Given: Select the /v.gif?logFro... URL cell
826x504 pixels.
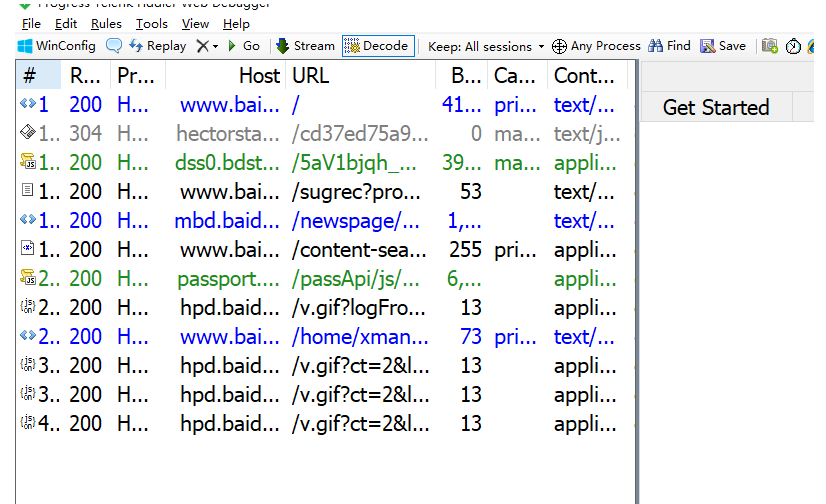Looking at the screenshot, I should (x=359, y=308).
